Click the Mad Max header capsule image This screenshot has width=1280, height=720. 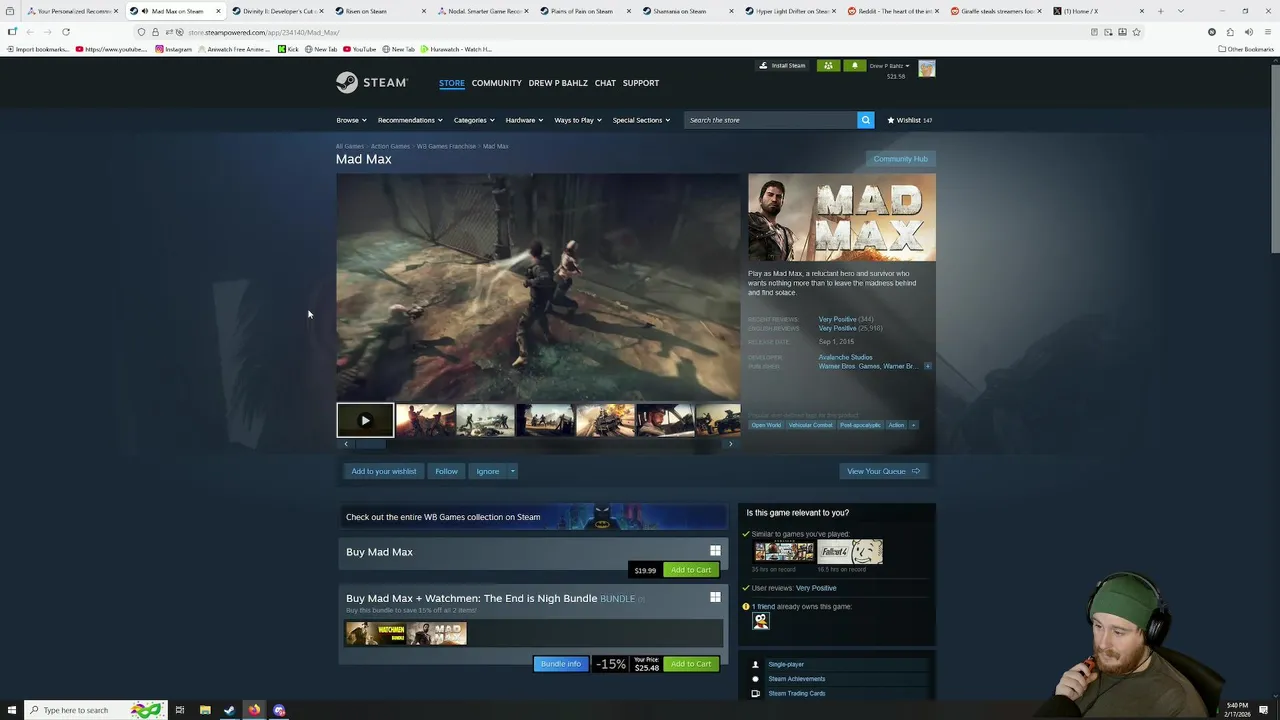[842, 218]
